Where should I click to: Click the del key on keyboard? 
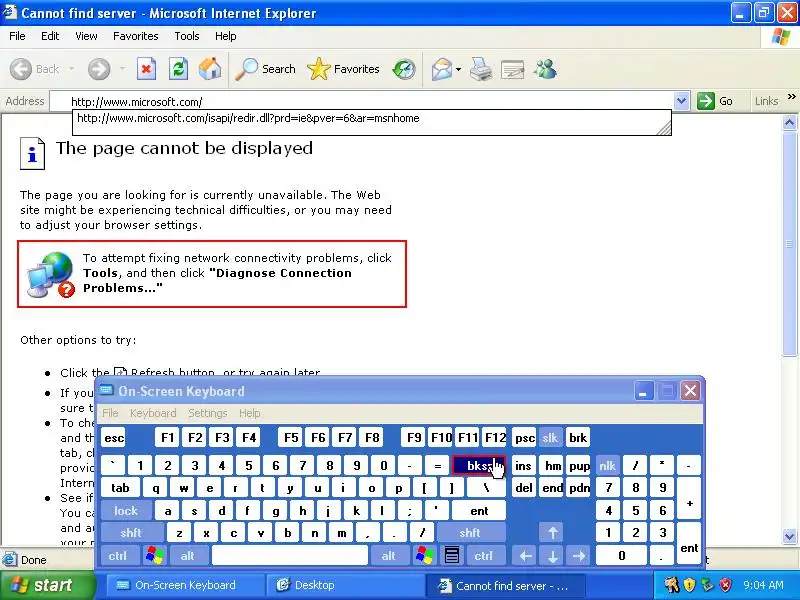tap(524, 488)
